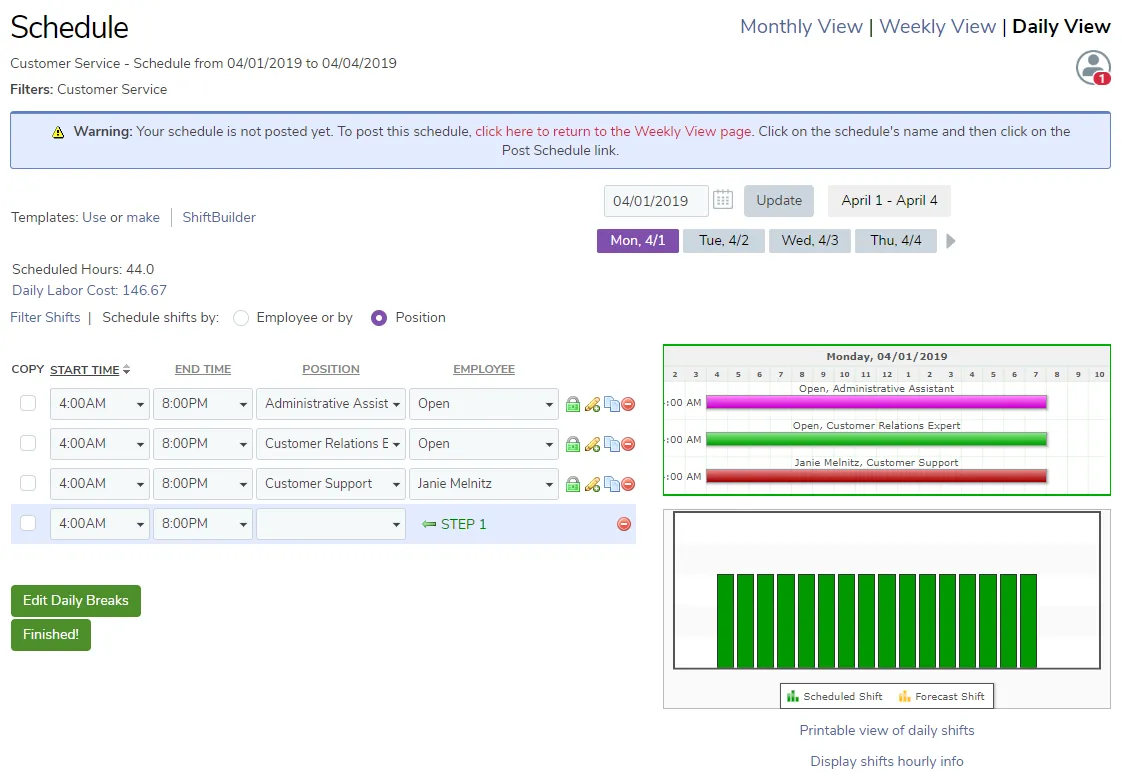Click the red Janie Melnitz shift bar
This screenshot has width=1122, height=779.
coord(876,476)
